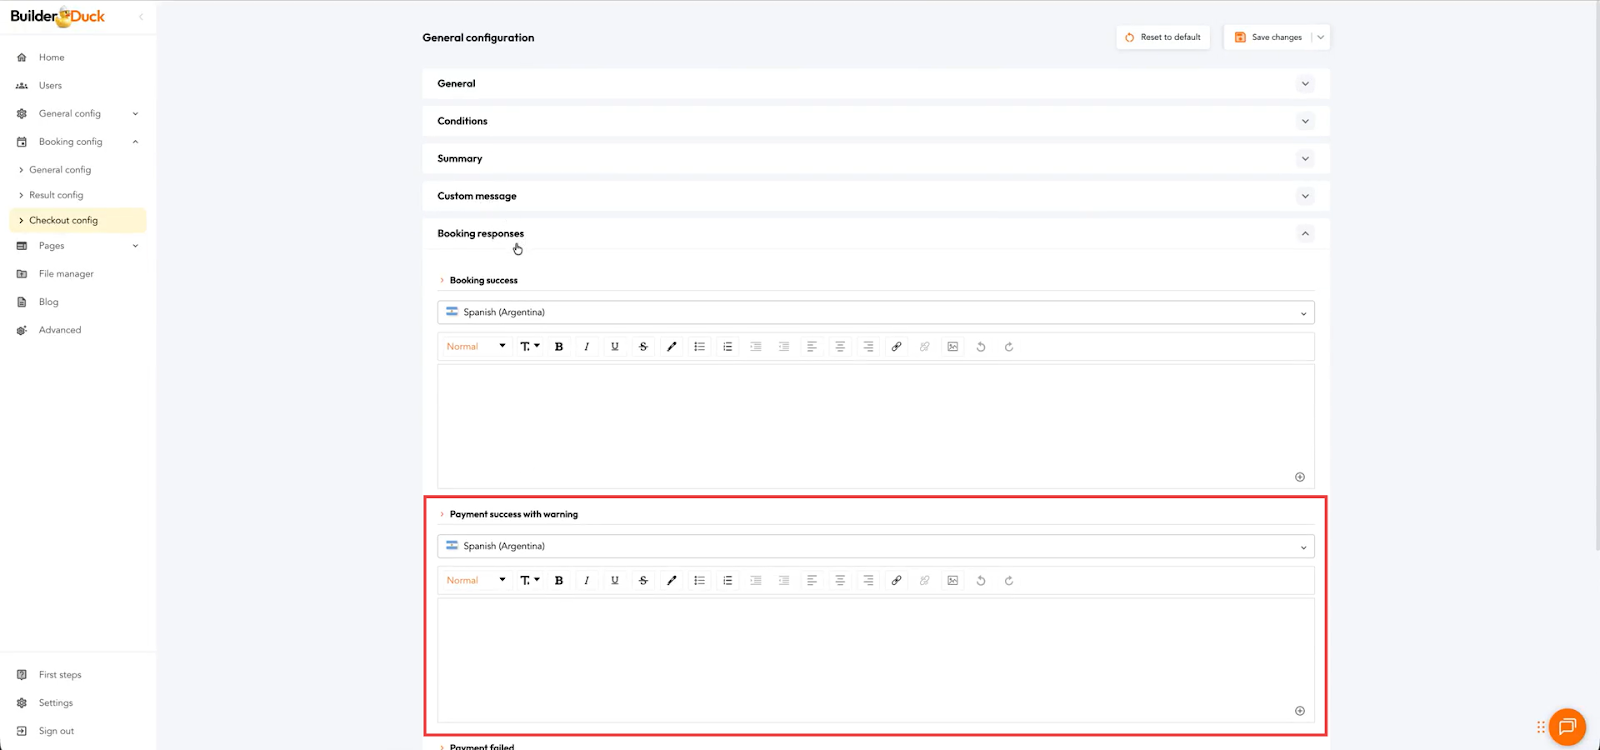This screenshot has height=750, width=1600.
Task: Toggle numbered list in Payment success with warning toolbar
Action: (x=728, y=581)
